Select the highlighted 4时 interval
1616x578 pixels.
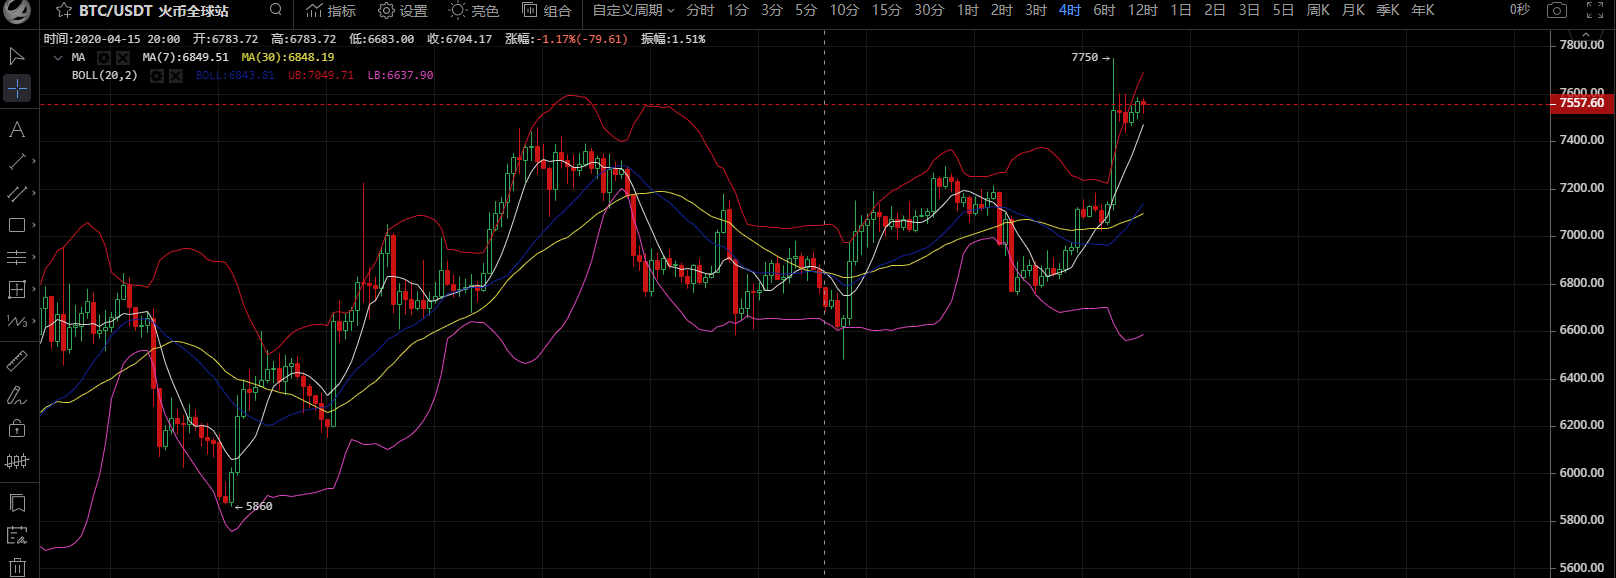coord(1070,10)
